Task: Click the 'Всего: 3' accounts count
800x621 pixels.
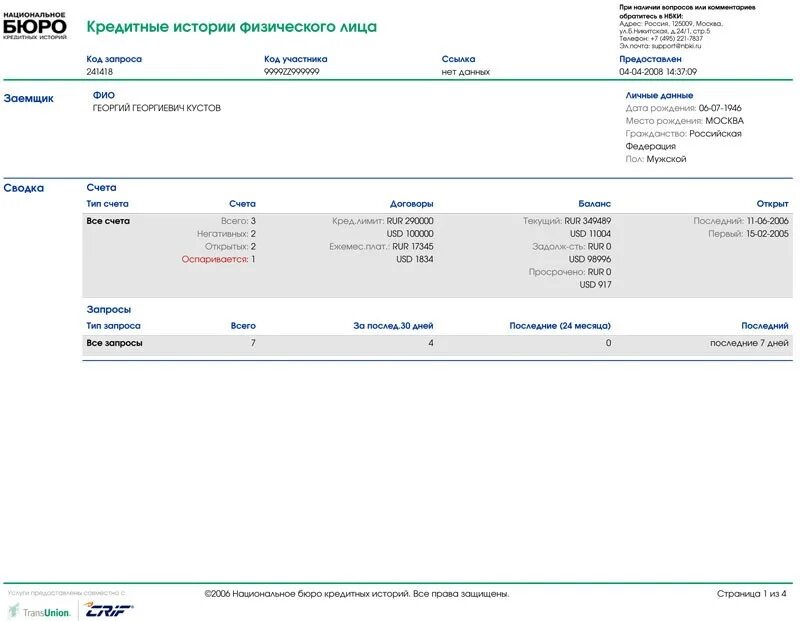Action: (x=238, y=221)
